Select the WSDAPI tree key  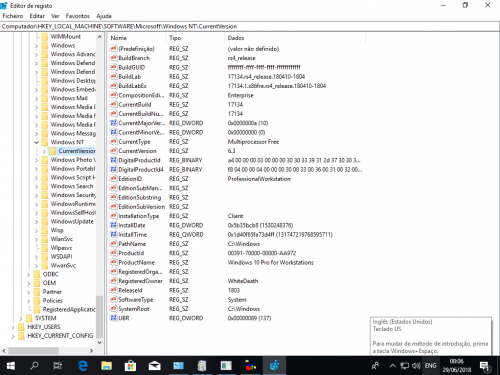tap(61, 257)
